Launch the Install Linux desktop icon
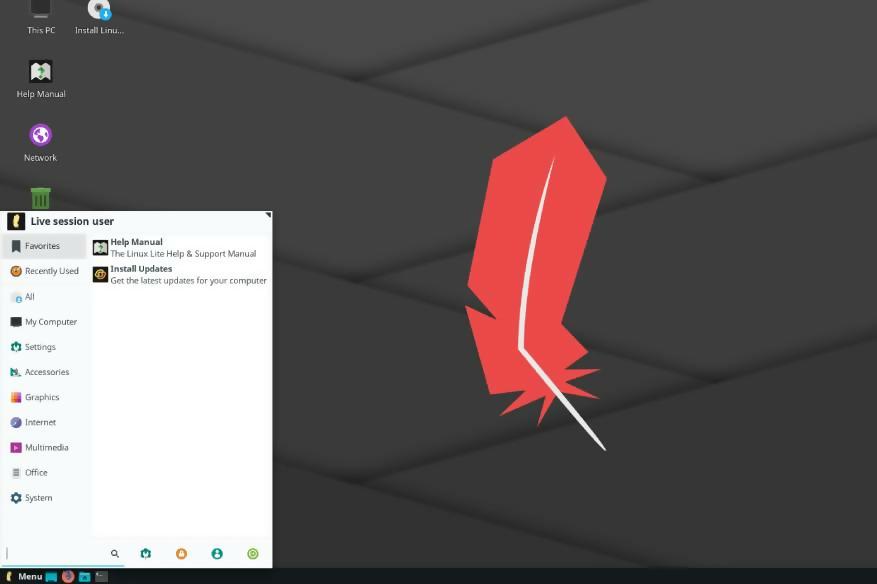The height and width of the screenshot is (584, 877). click(x=99, y=17)
